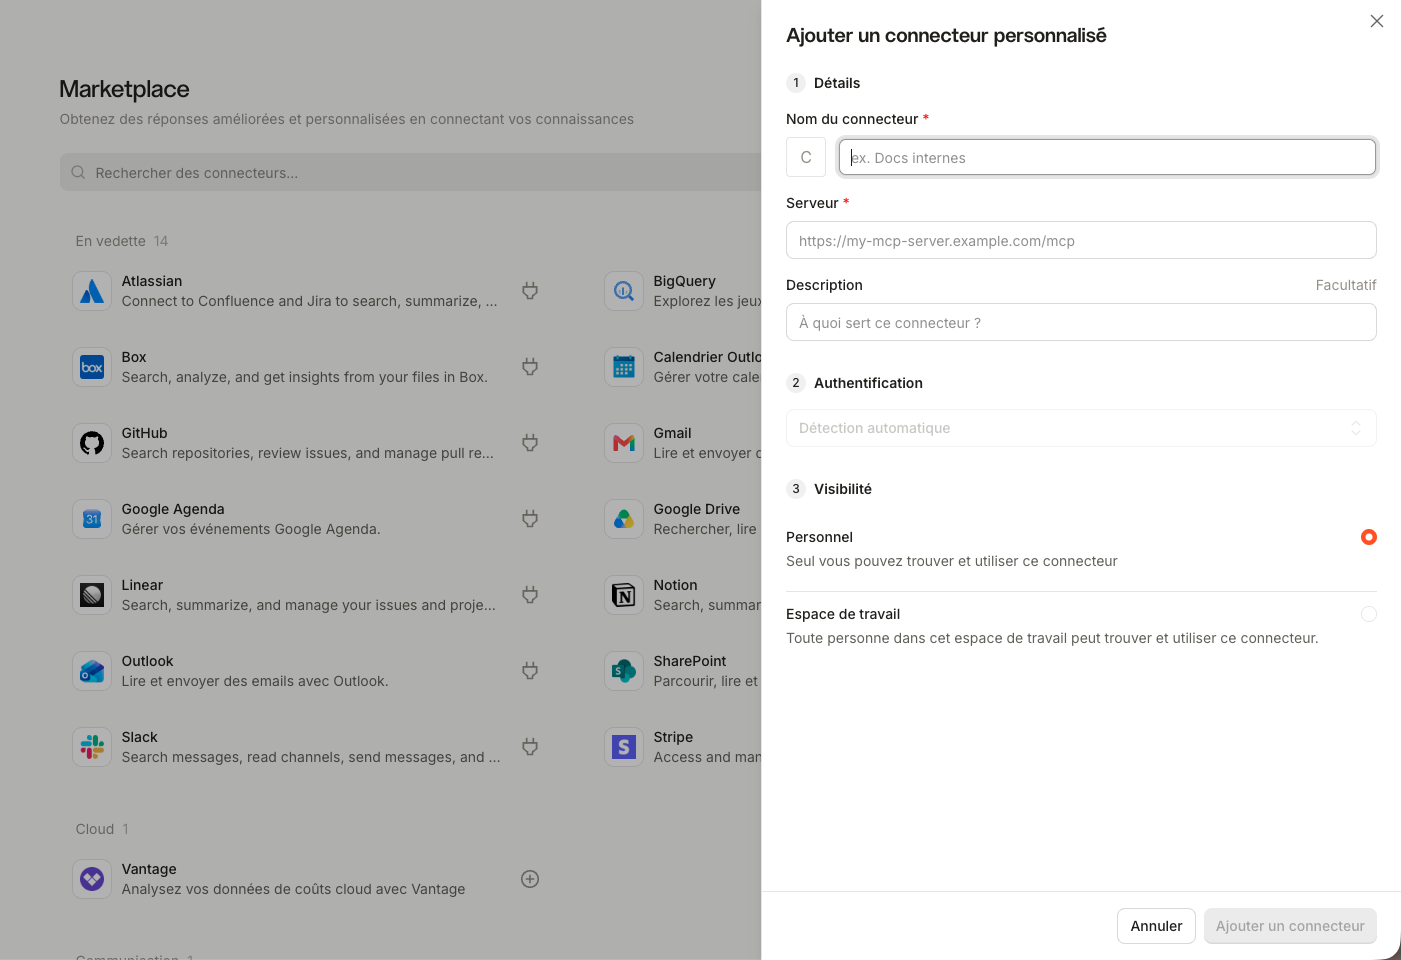This screenshot has height=960, width=1401.
Task: Click the Slack connector logo
Action: point(92,747)
